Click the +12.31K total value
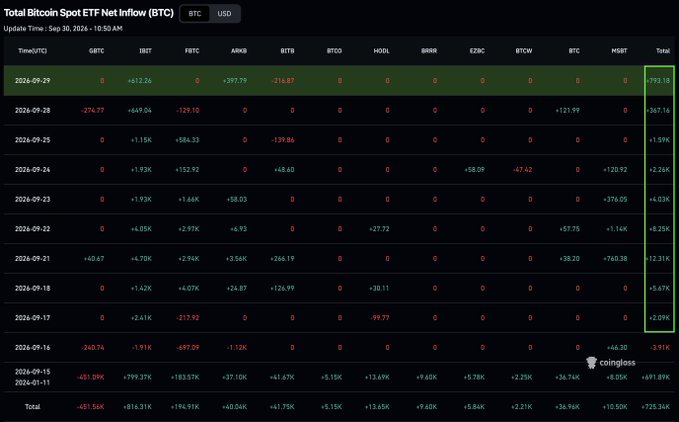679x422 pixels. pyautogui.click(x=658, y=258)
